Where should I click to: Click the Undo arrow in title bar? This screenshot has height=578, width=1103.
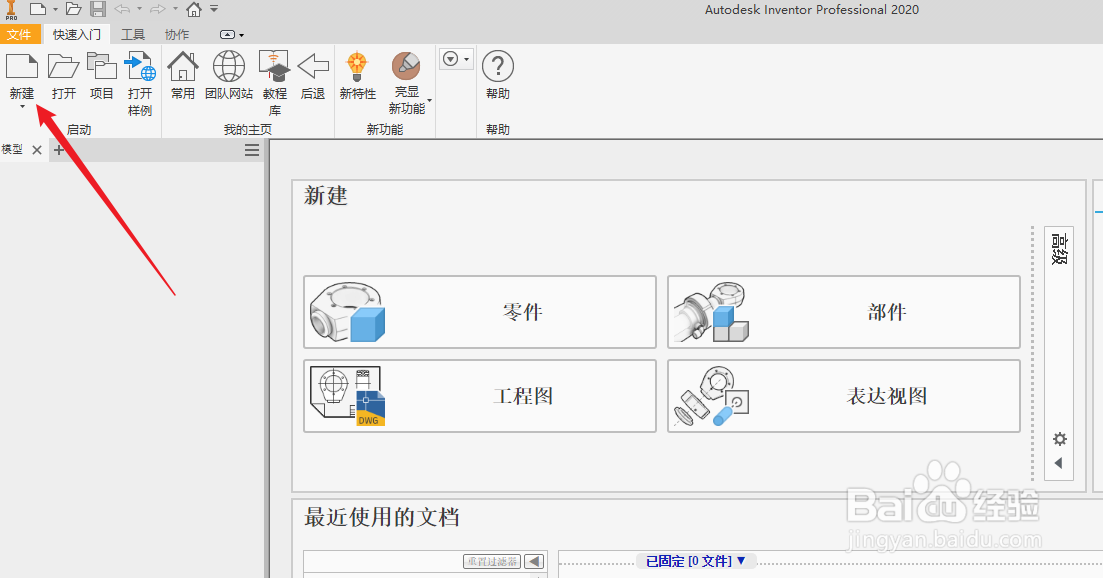(122, 9)
